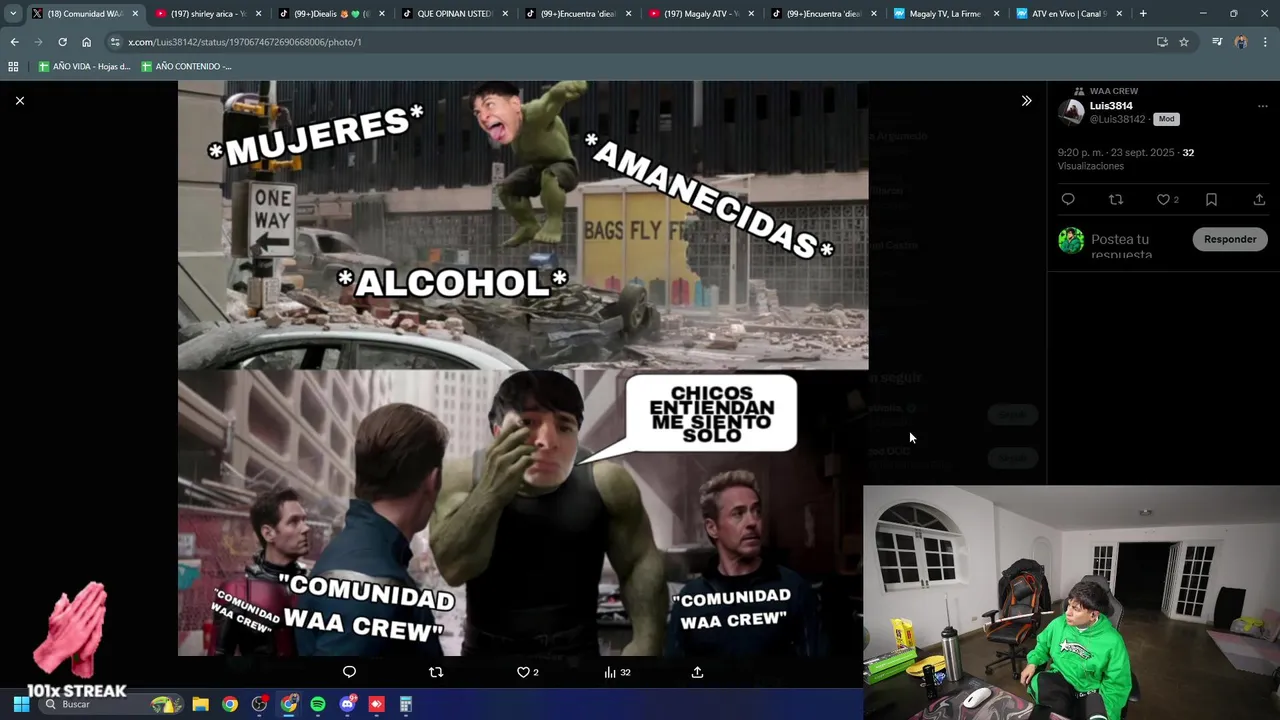Click the reply icon in the right panel

tap(1068, 199)
